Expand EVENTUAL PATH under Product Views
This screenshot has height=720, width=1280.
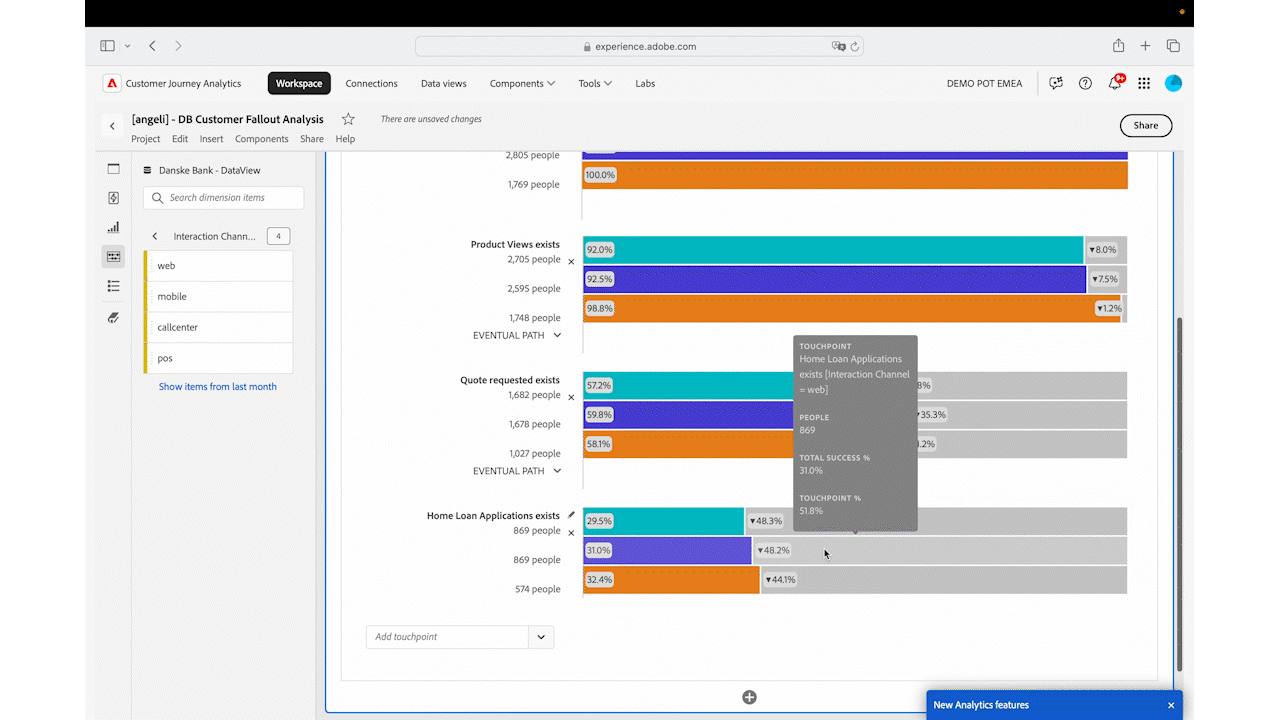point(517,335)
